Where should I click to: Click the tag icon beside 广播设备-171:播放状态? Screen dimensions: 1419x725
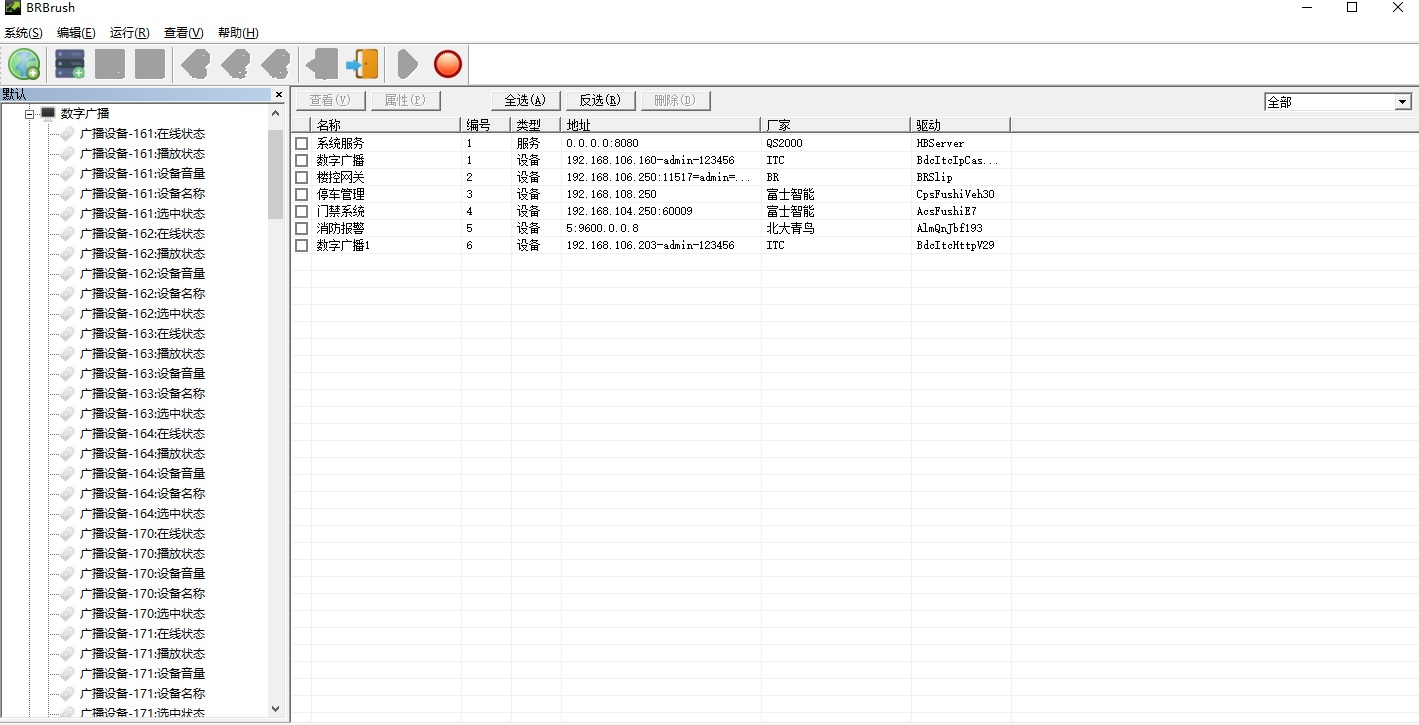click(x=67, y=653)
